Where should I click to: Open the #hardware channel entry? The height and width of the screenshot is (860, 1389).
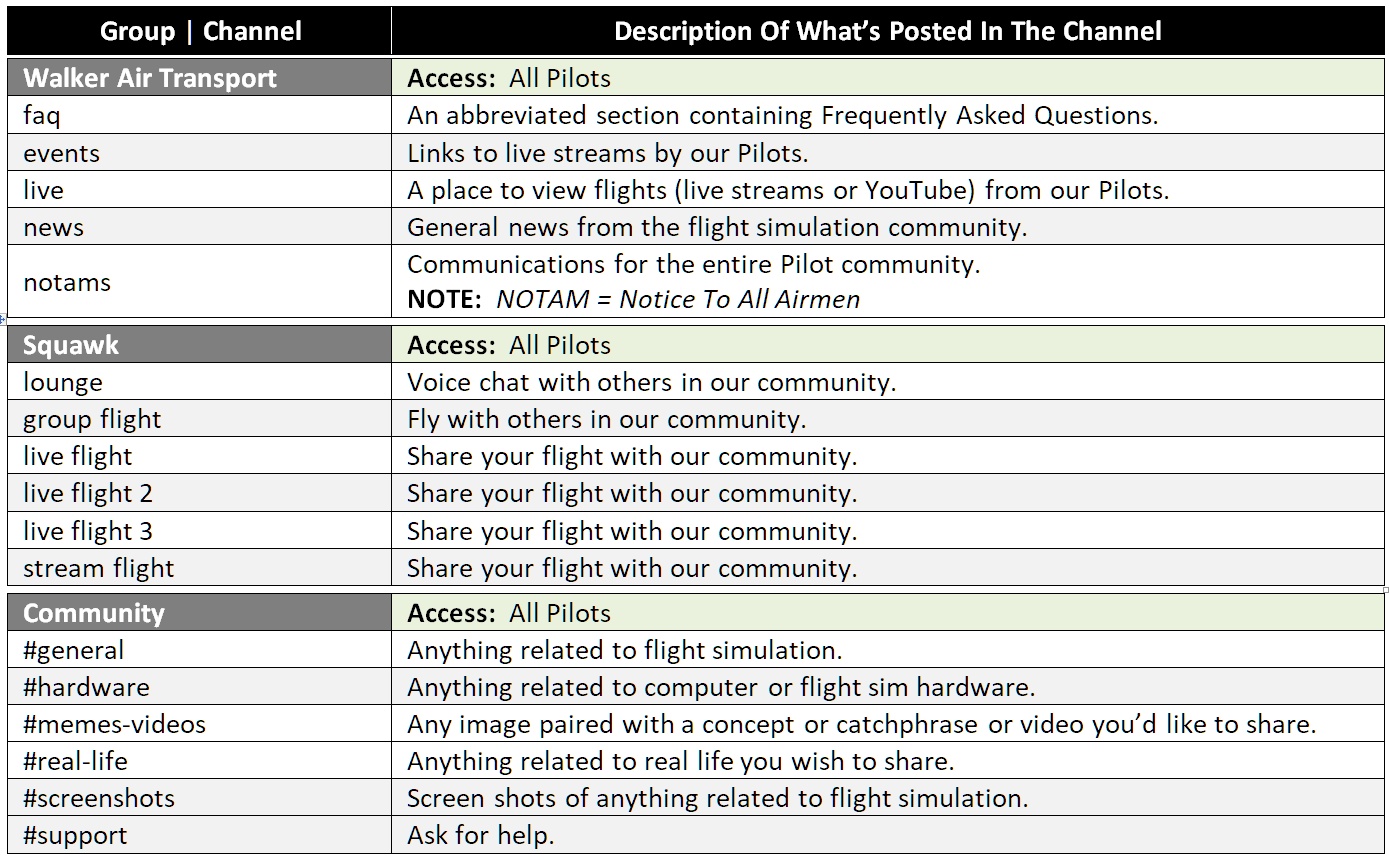199,687
